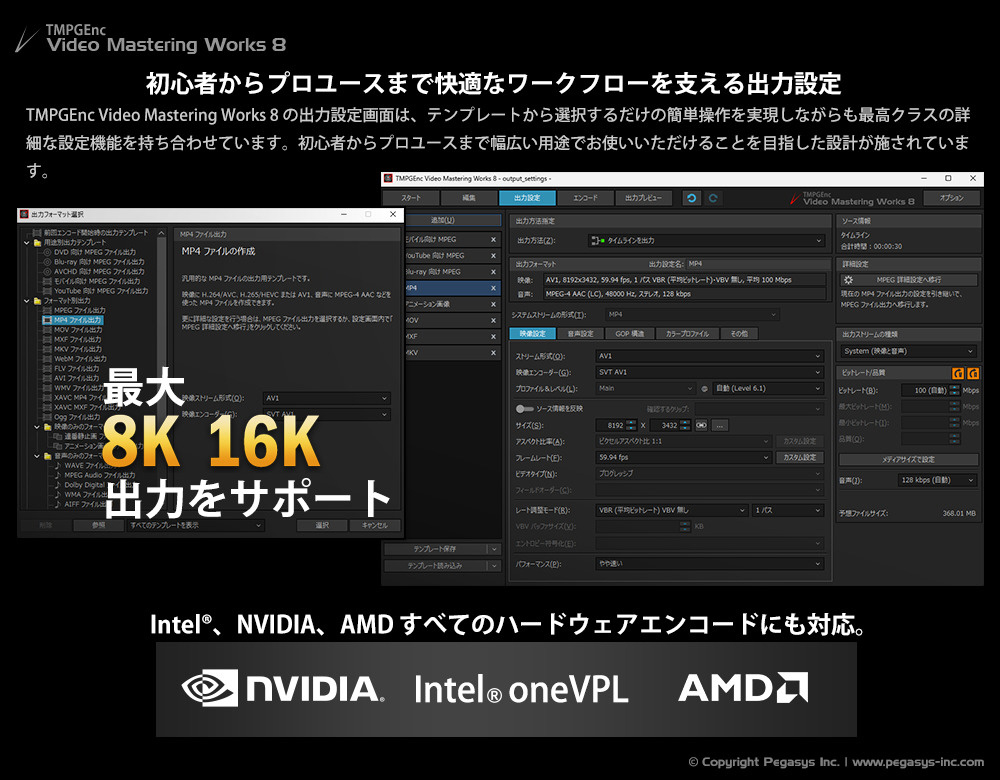The width and height of the screenshot is (1000, 780).
Task: Click the テンプレート保存 button
Action: (435, 549)
